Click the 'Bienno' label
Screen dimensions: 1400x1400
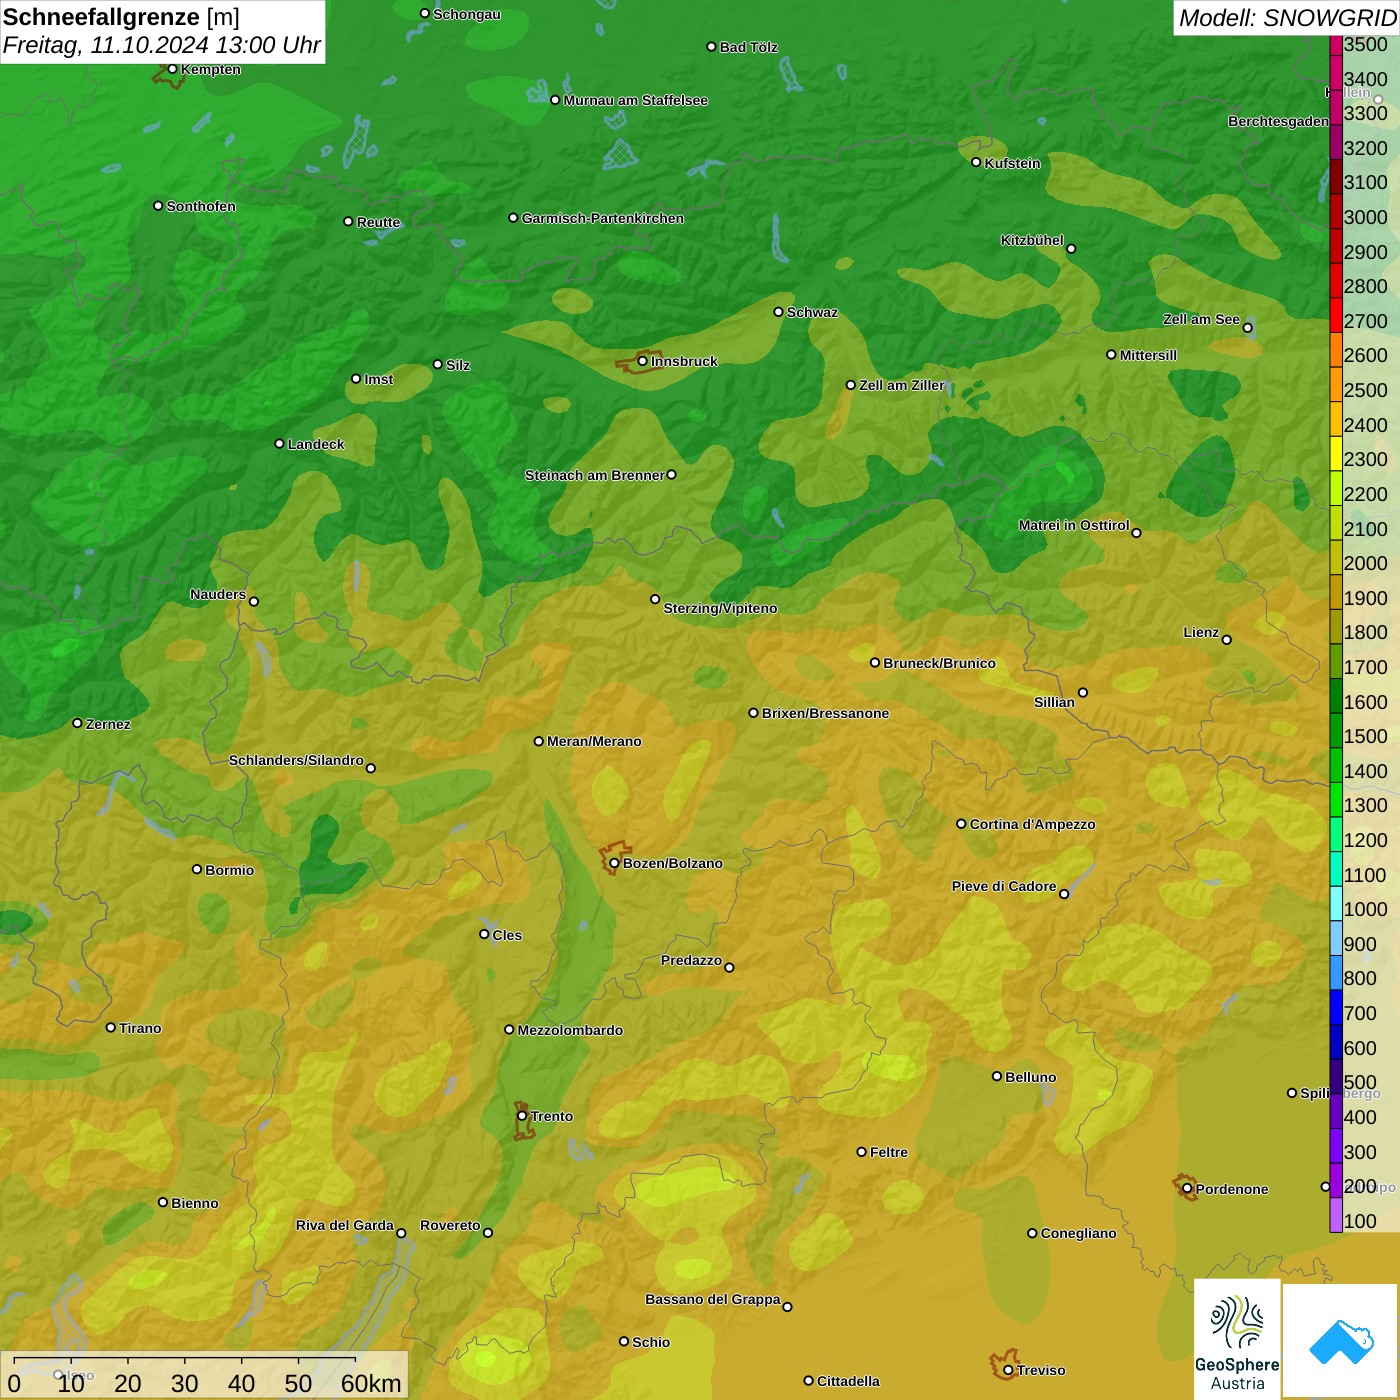pos(194,1203)
